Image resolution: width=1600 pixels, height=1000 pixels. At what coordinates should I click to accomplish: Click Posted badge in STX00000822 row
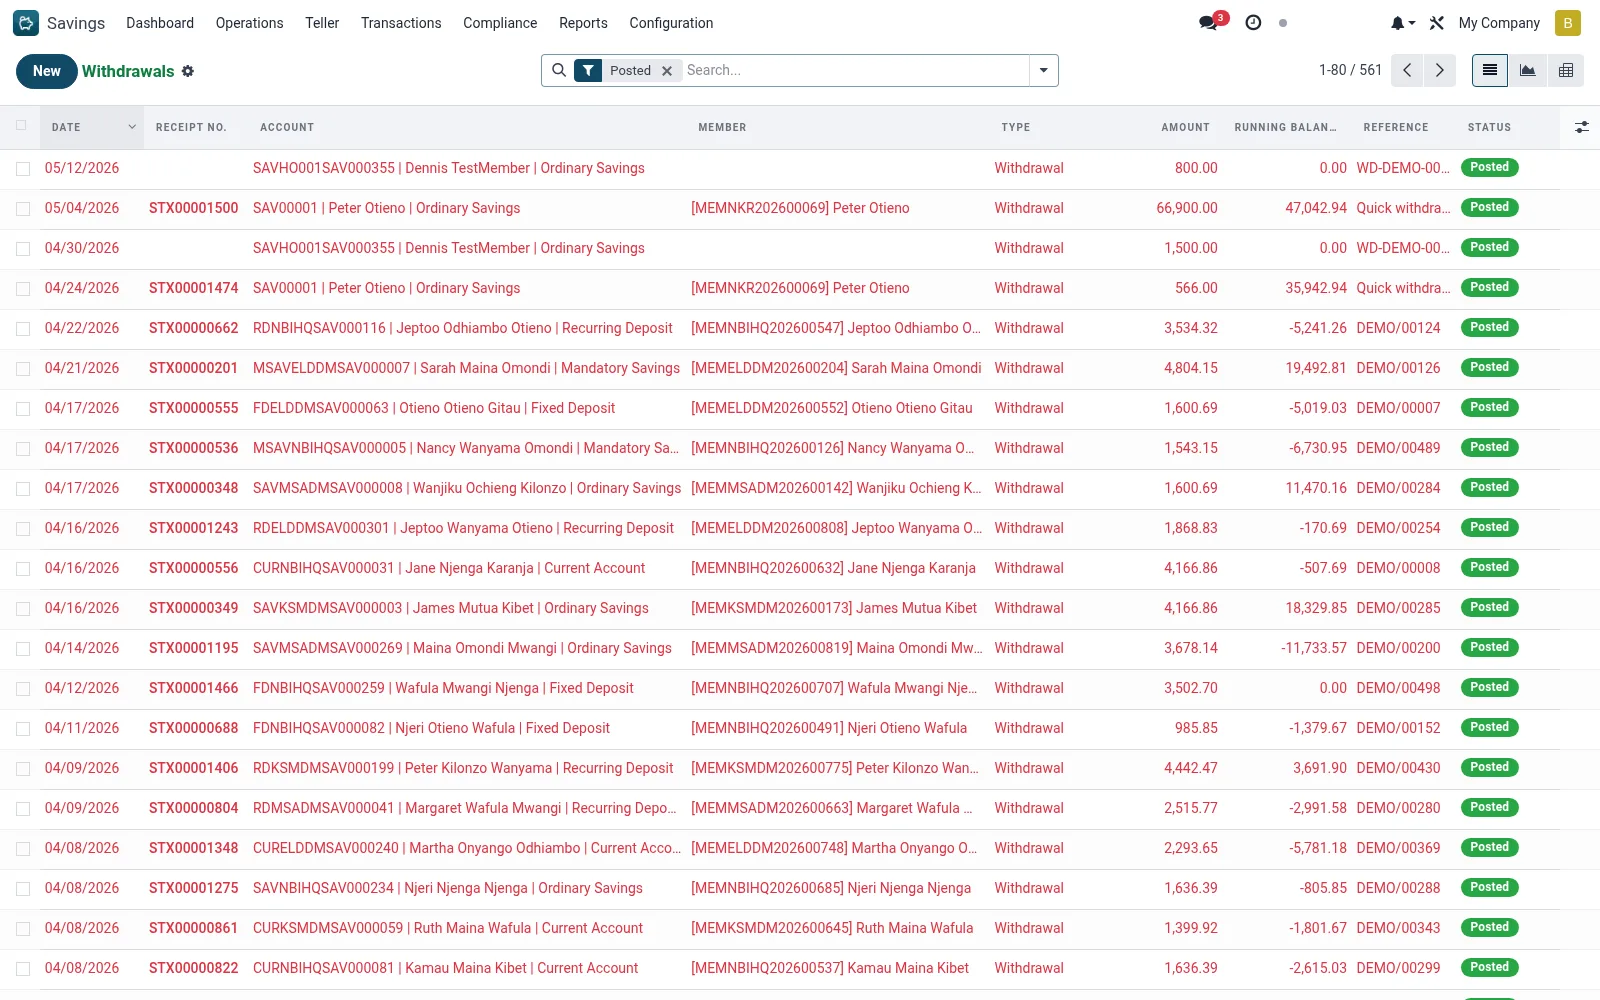tap(1489, 967)
